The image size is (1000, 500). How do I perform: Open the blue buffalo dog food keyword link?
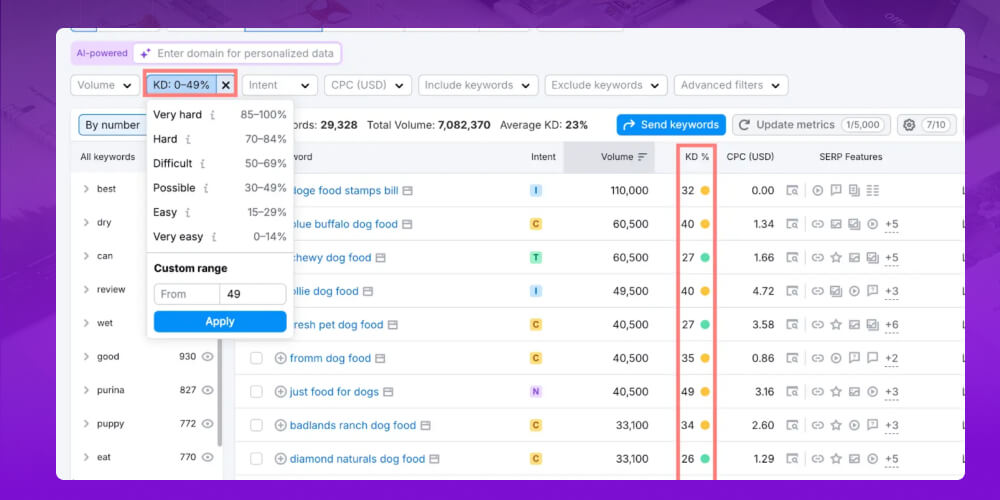tap(345, 224)
